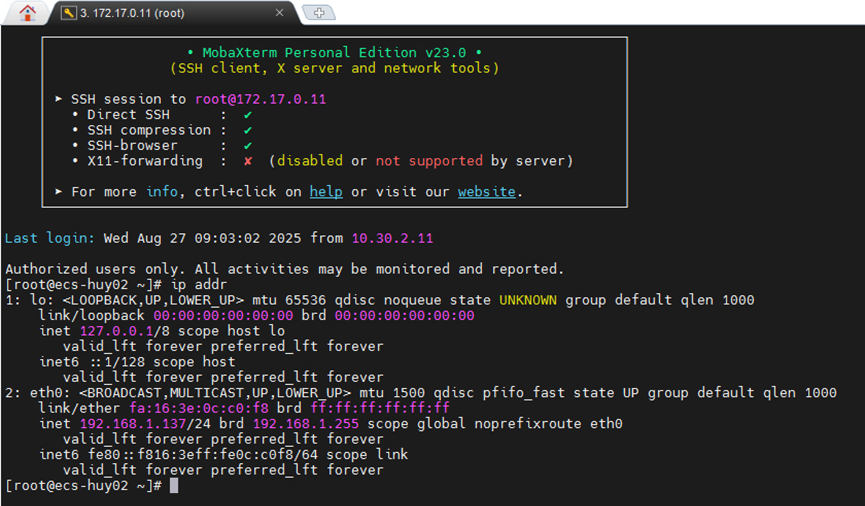Select the 172.17.0.11 (root) session tab
Image resolution: width=865 pixels, height=506 pixels.
tap(175, 13)
